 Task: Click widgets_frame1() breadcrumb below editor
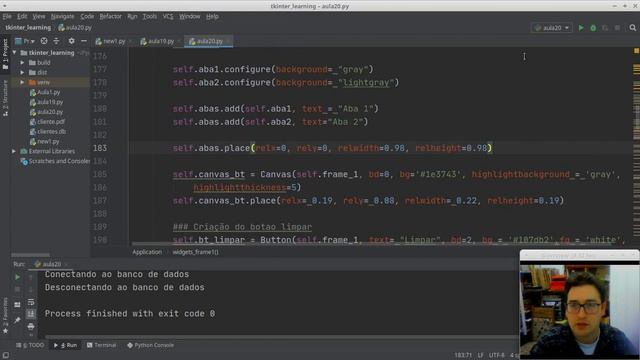pyautogui.click(x=195, y=252)
